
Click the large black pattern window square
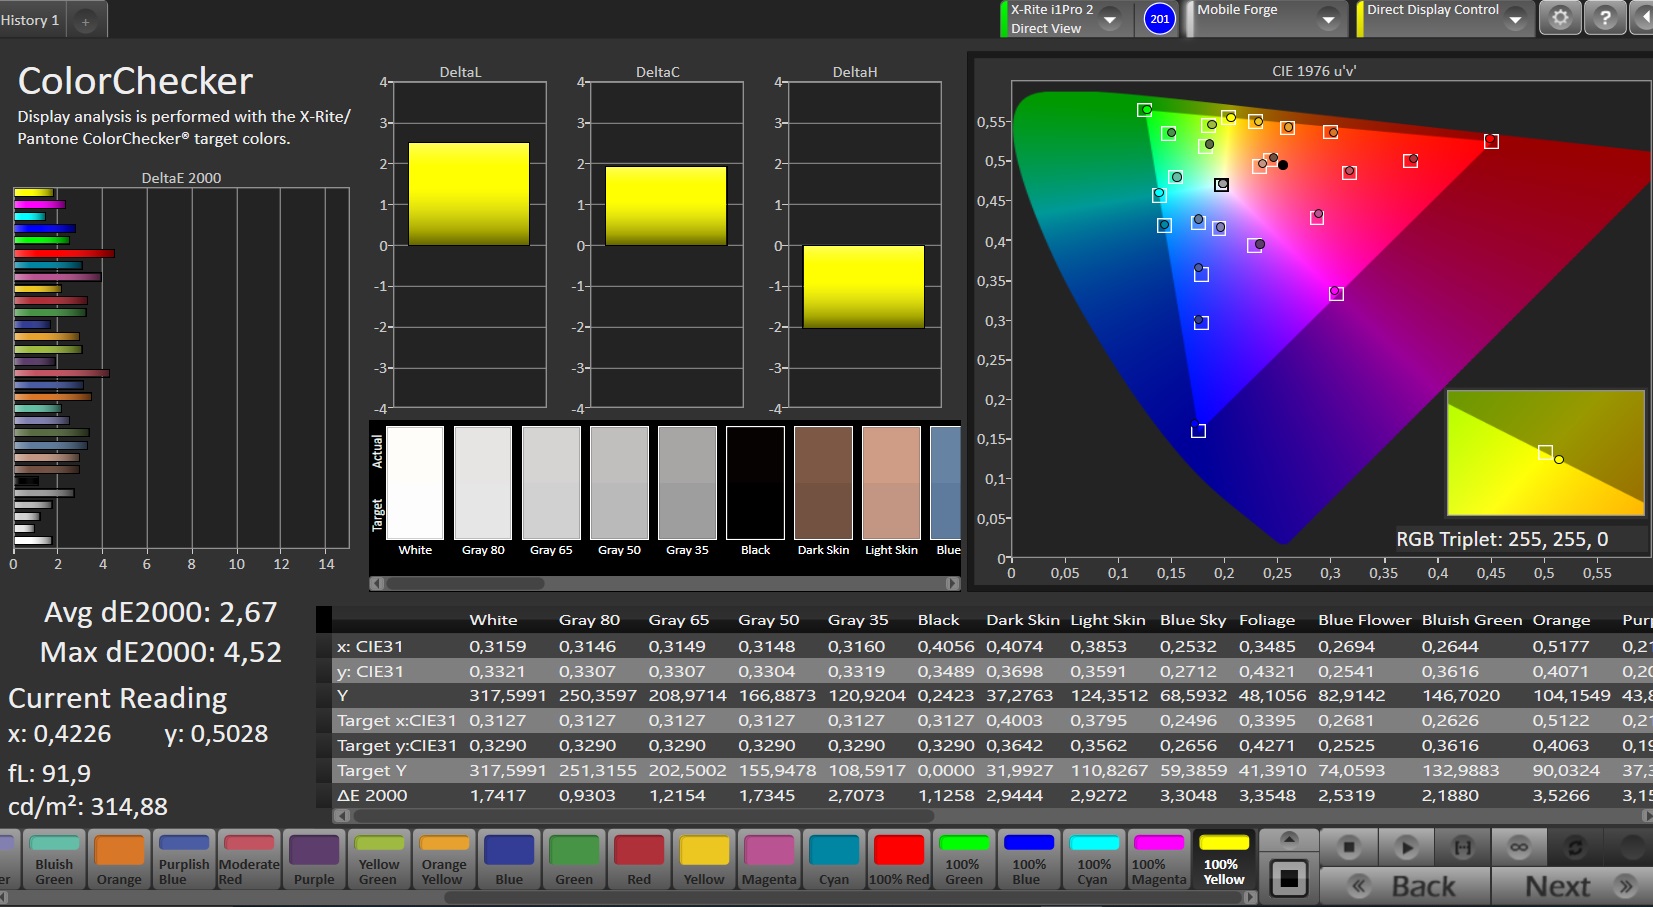[1289, 879]
